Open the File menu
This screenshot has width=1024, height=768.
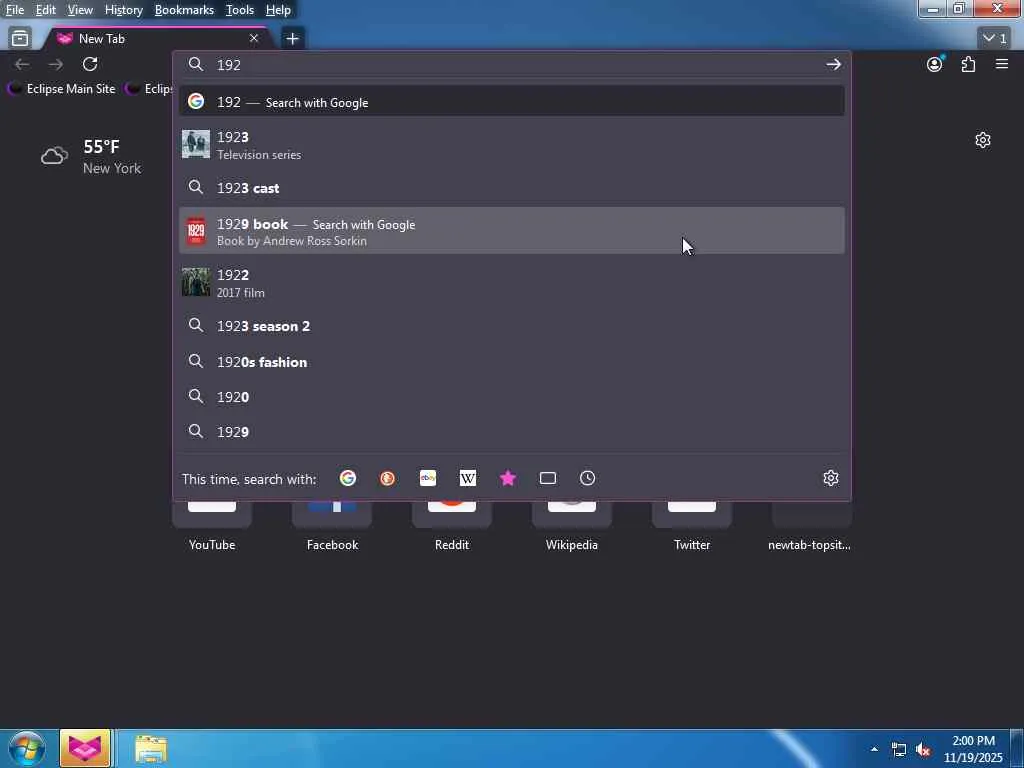[15, 10]
